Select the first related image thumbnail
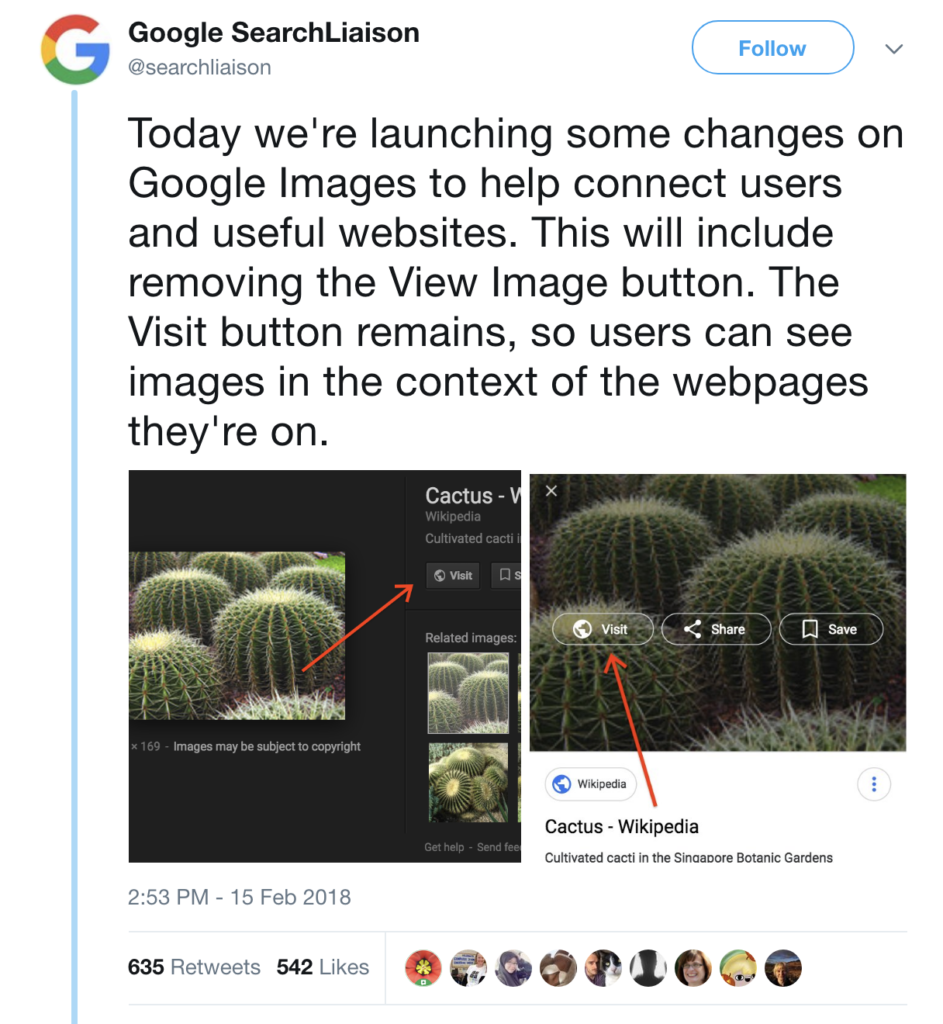The image size is (943, 1024). tap(468, 692)
